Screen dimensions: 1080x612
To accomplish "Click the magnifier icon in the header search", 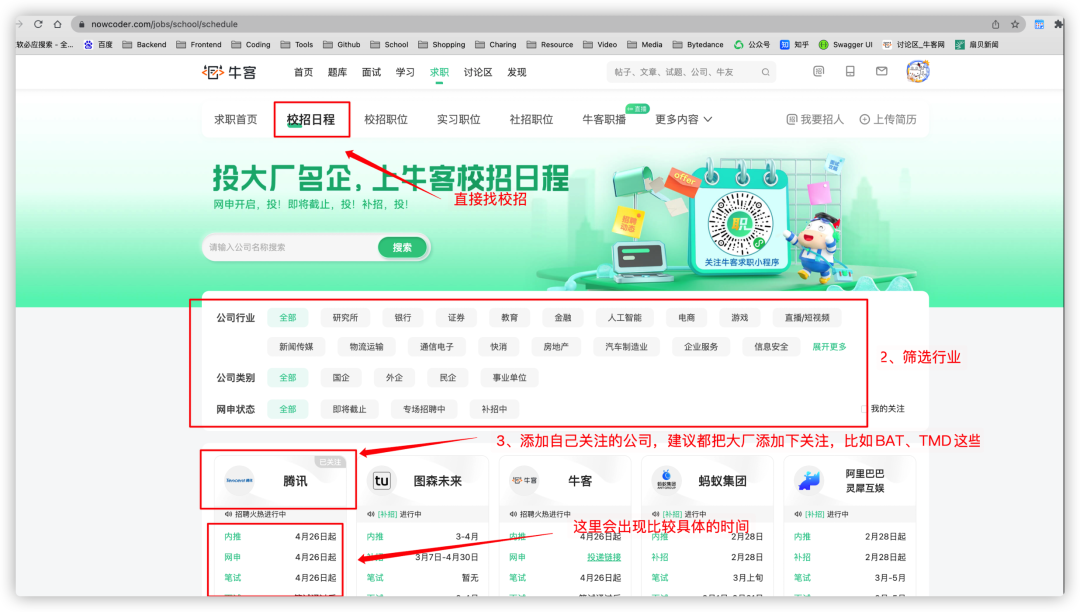I will (765, 72).
